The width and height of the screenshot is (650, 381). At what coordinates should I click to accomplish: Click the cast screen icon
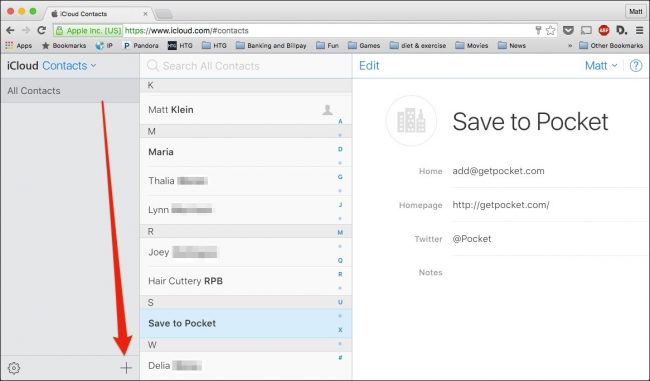[586, 30]
